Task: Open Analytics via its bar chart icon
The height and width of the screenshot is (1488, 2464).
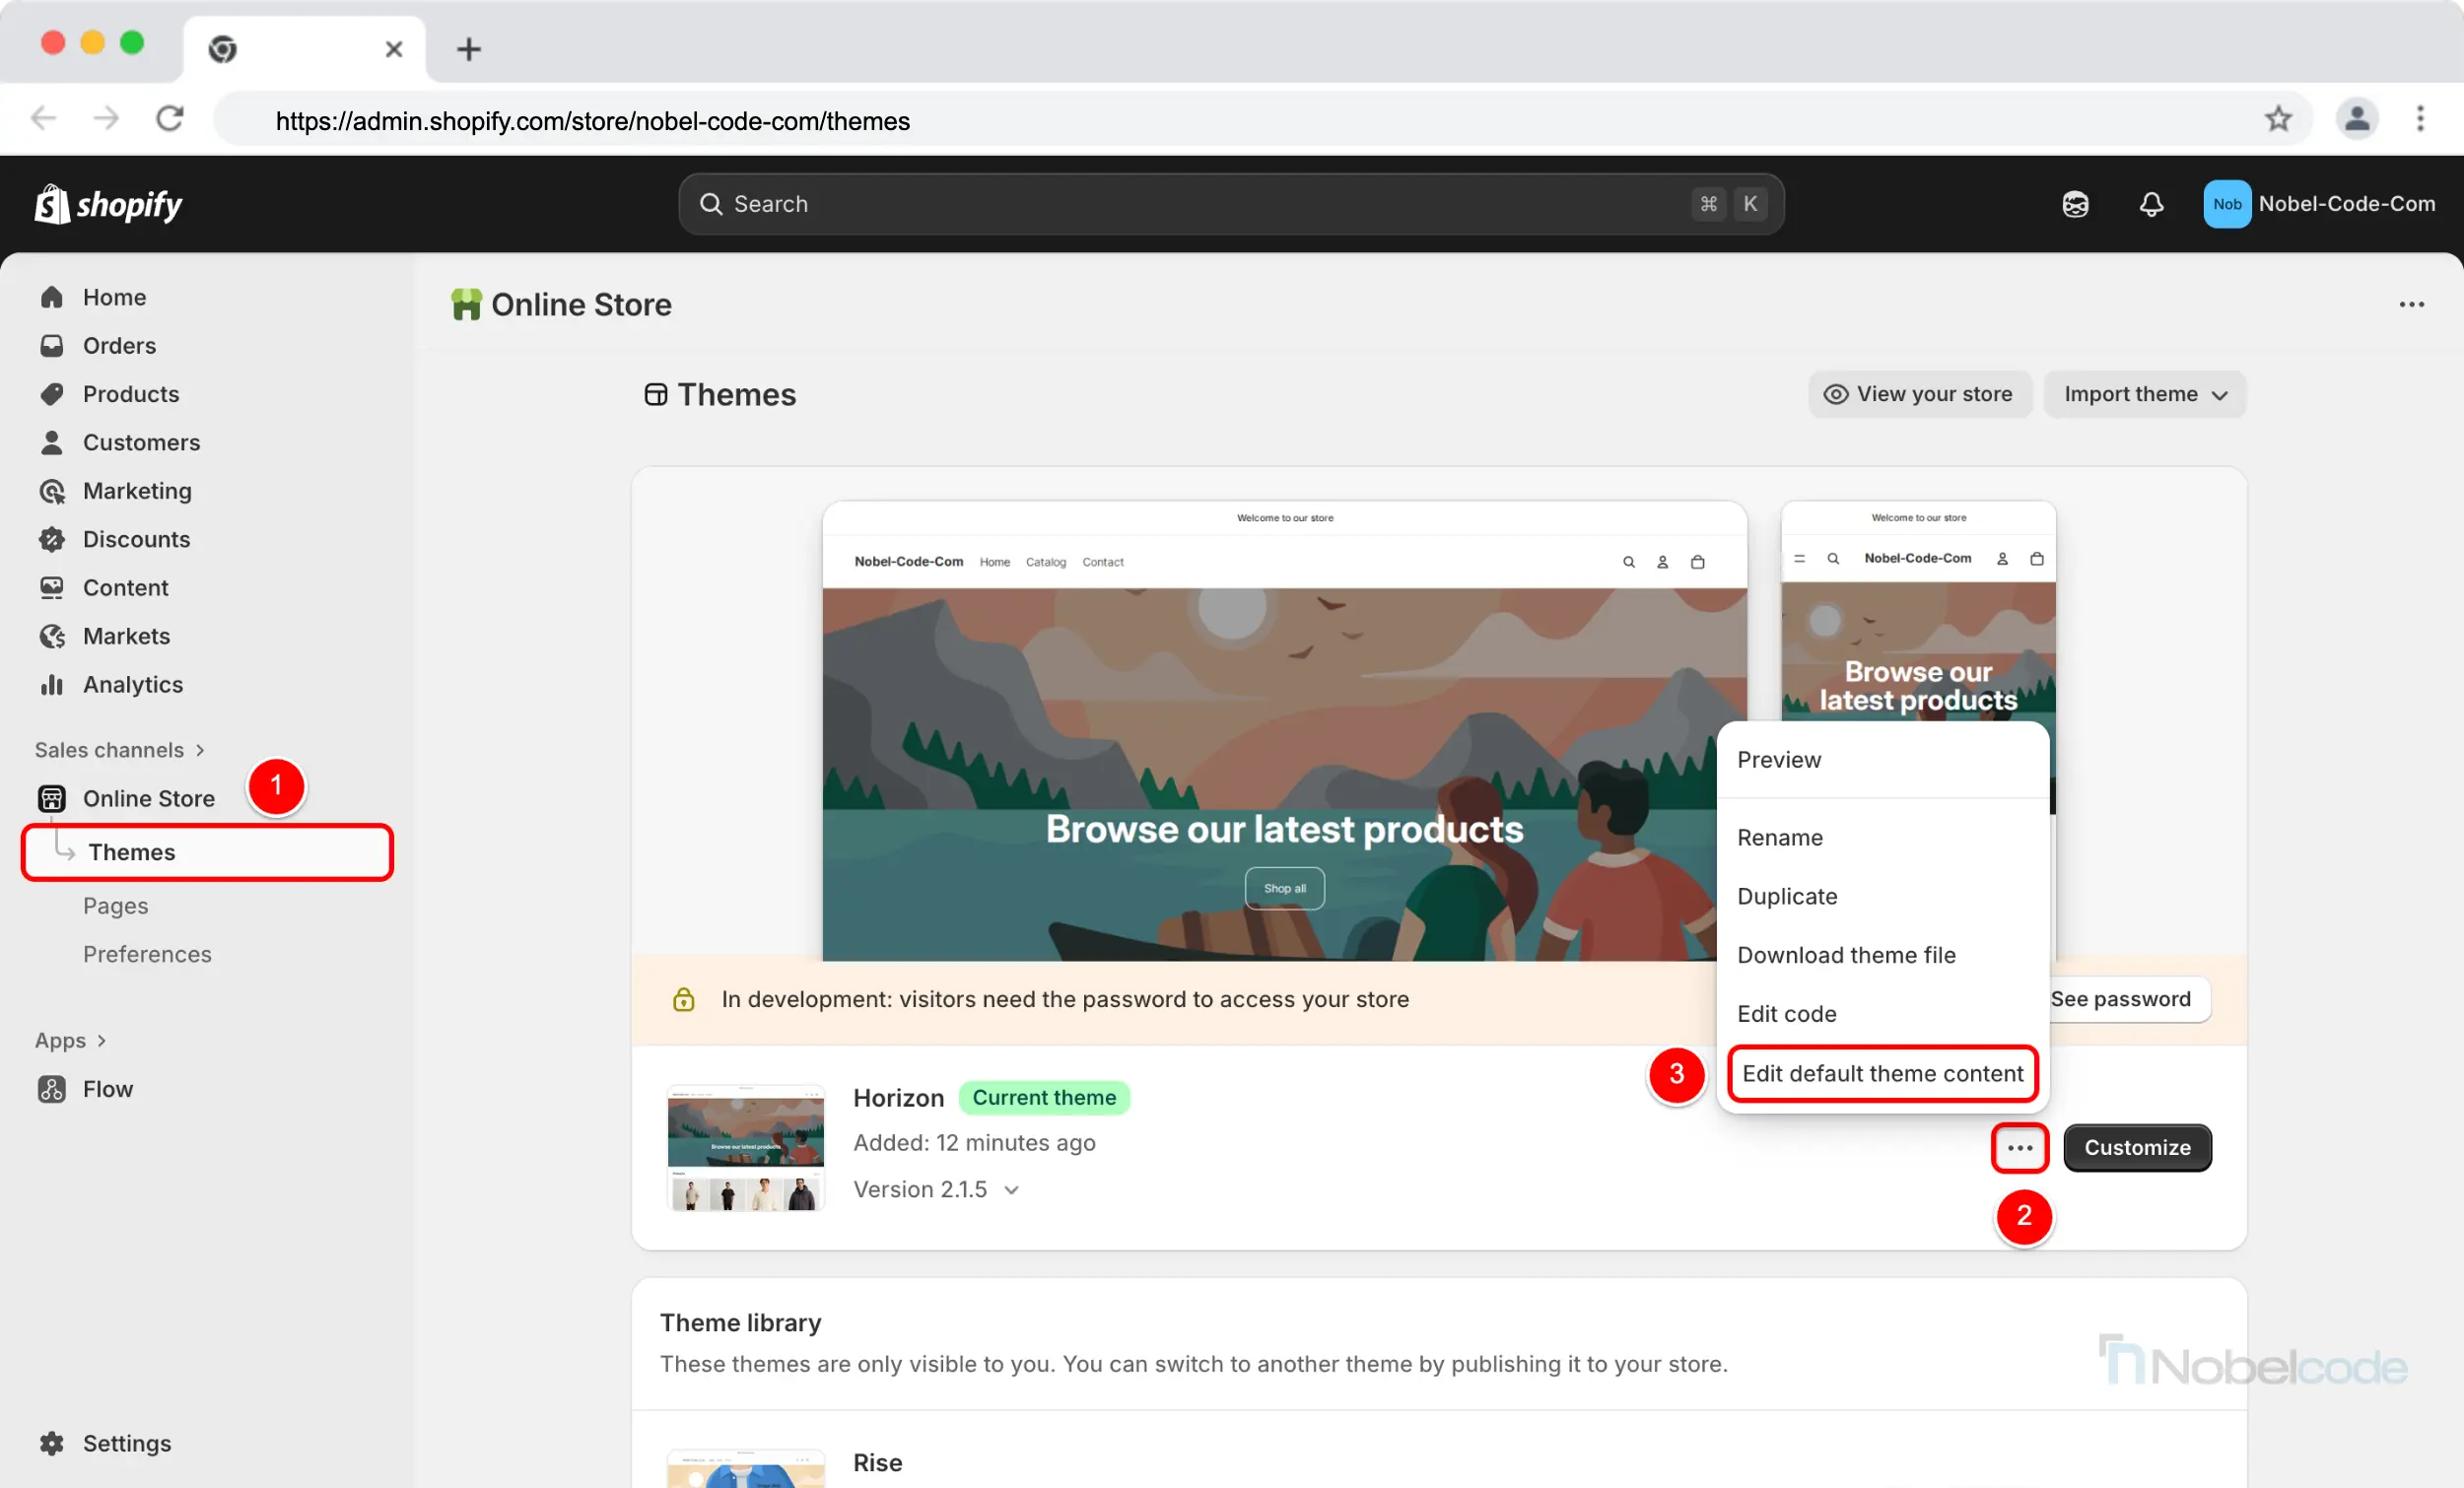Action: click(52, 685)
